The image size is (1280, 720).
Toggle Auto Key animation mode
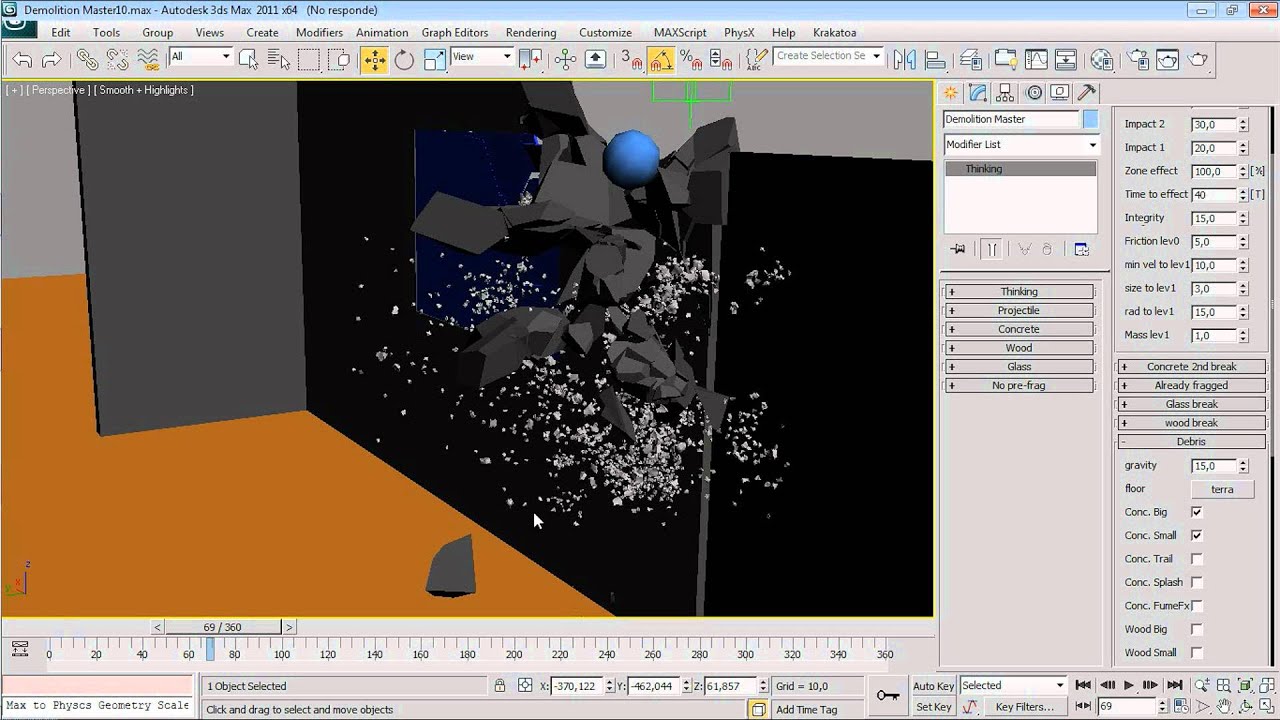click(933, 686)
